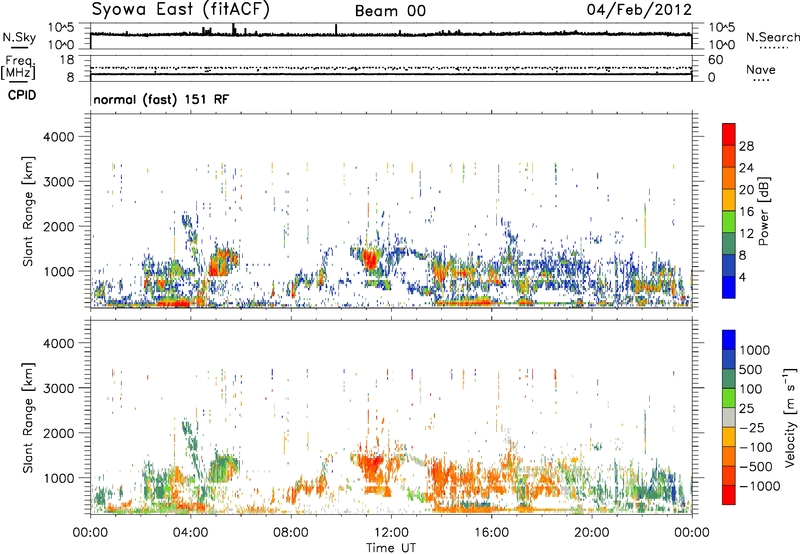Screen dimensions: 800x554
Task: Select the 'Power [dB]' colorbar title
Action: pos(764,211)
